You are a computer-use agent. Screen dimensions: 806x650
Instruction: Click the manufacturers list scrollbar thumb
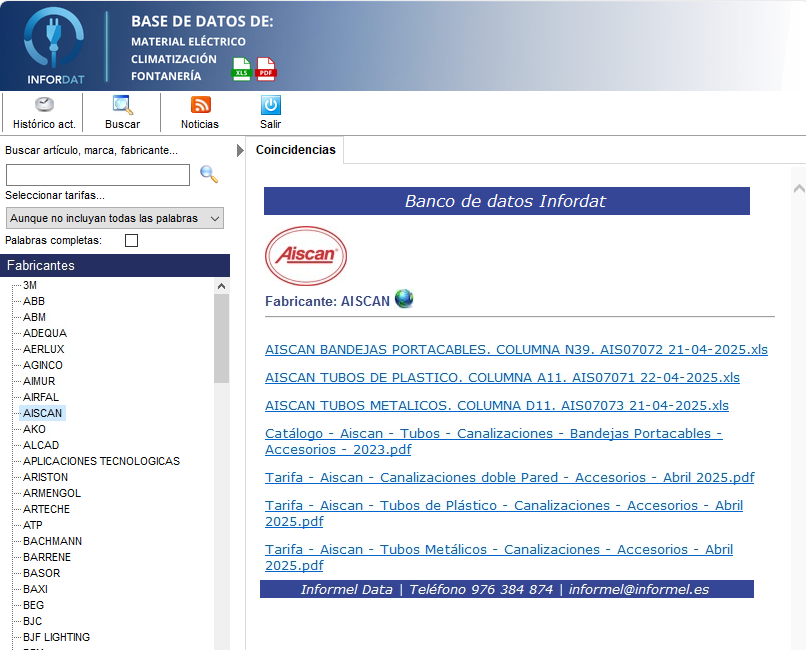pos(222,339)
